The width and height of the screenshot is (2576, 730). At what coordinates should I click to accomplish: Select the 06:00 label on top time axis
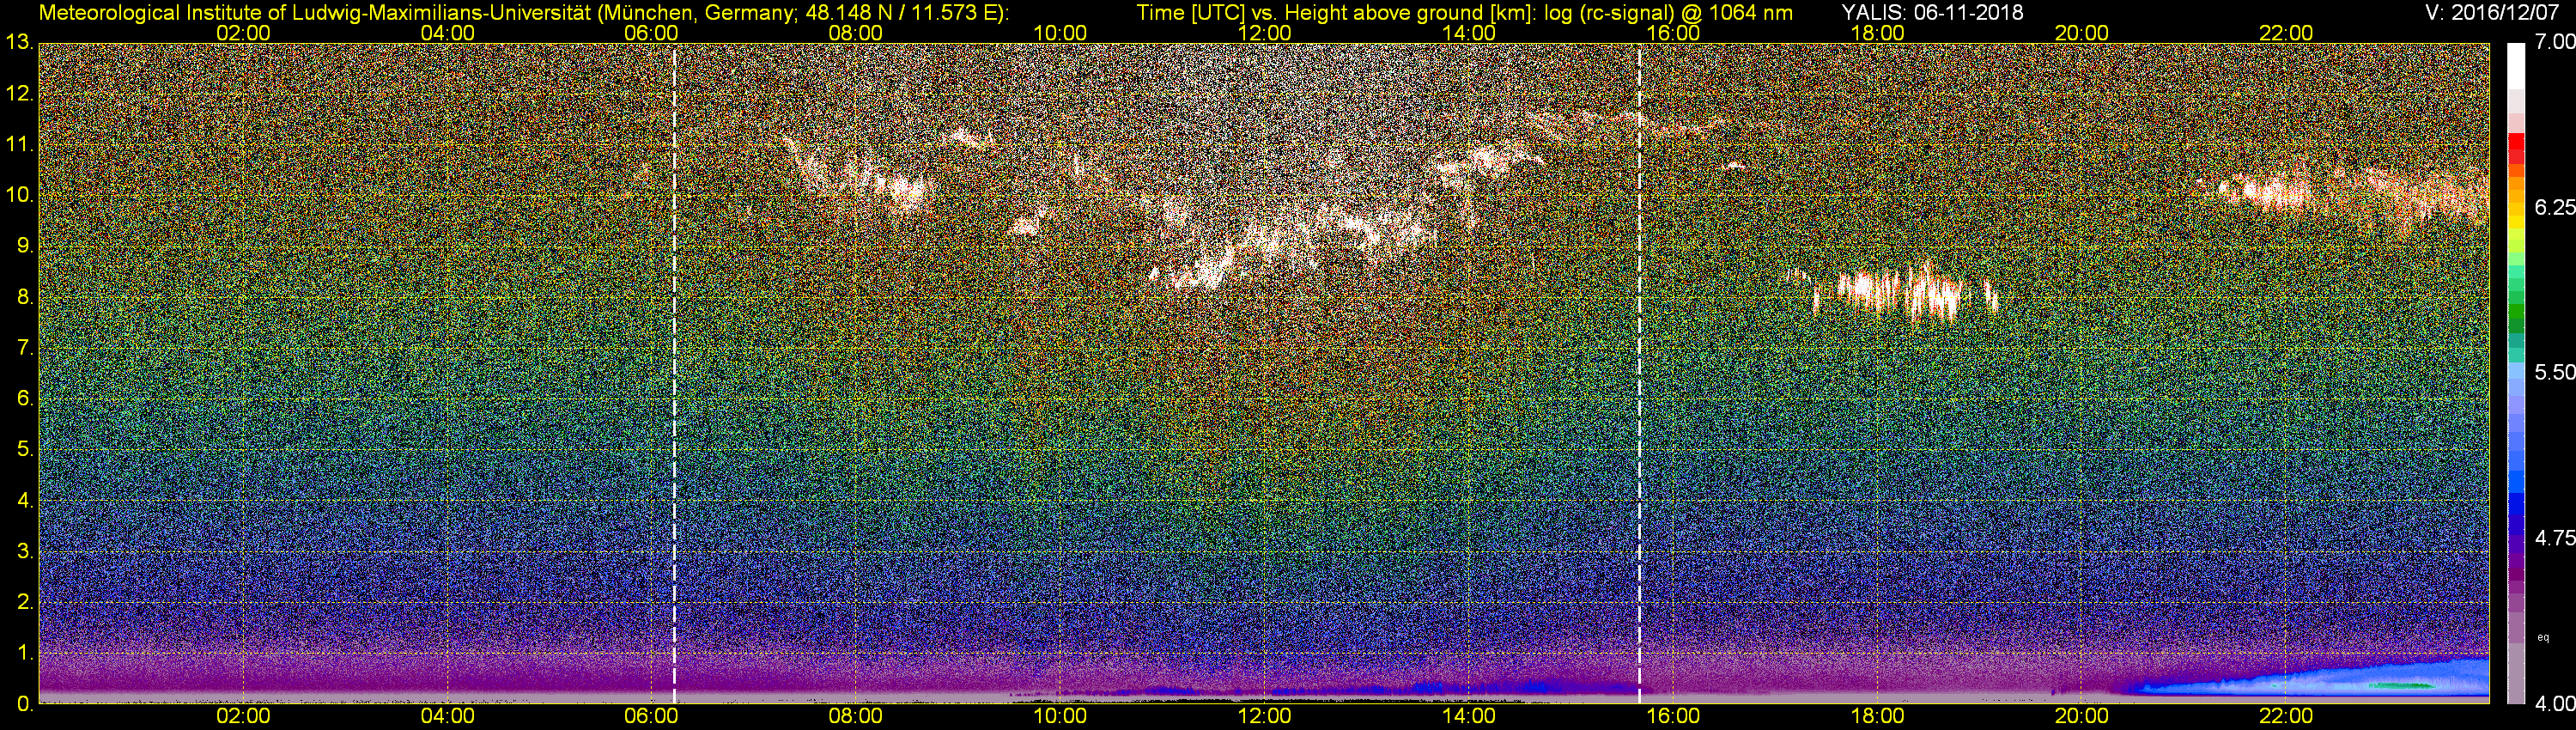(651, 33)
